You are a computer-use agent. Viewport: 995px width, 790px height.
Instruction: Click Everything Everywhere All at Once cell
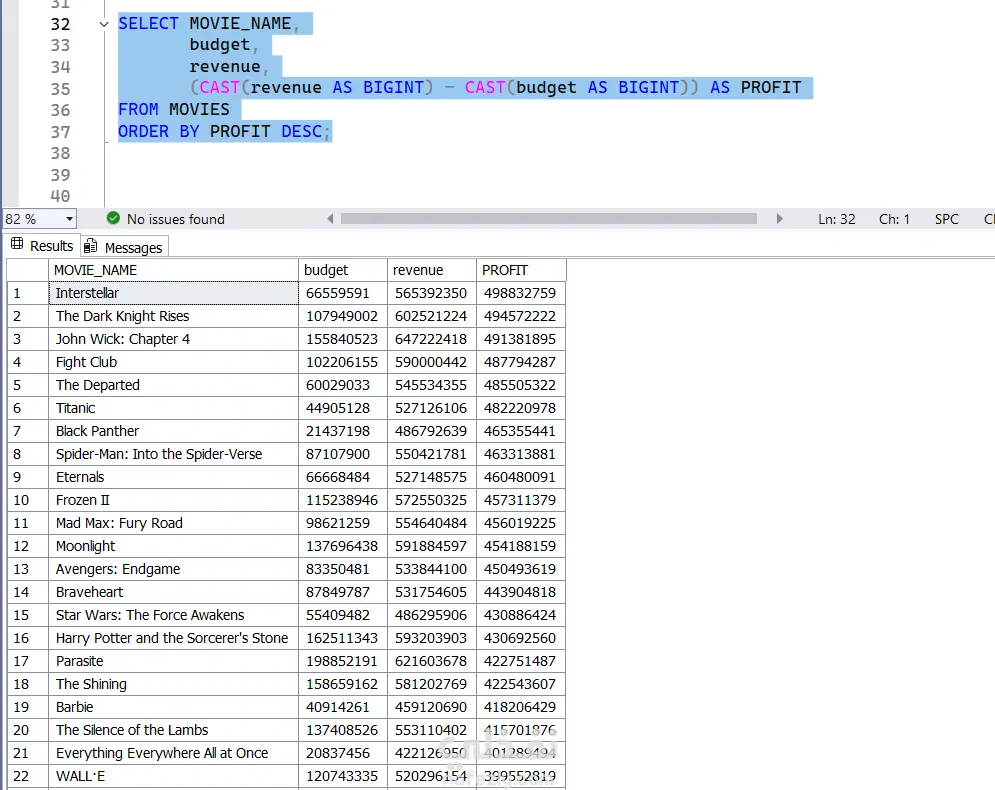pos(173,753)
